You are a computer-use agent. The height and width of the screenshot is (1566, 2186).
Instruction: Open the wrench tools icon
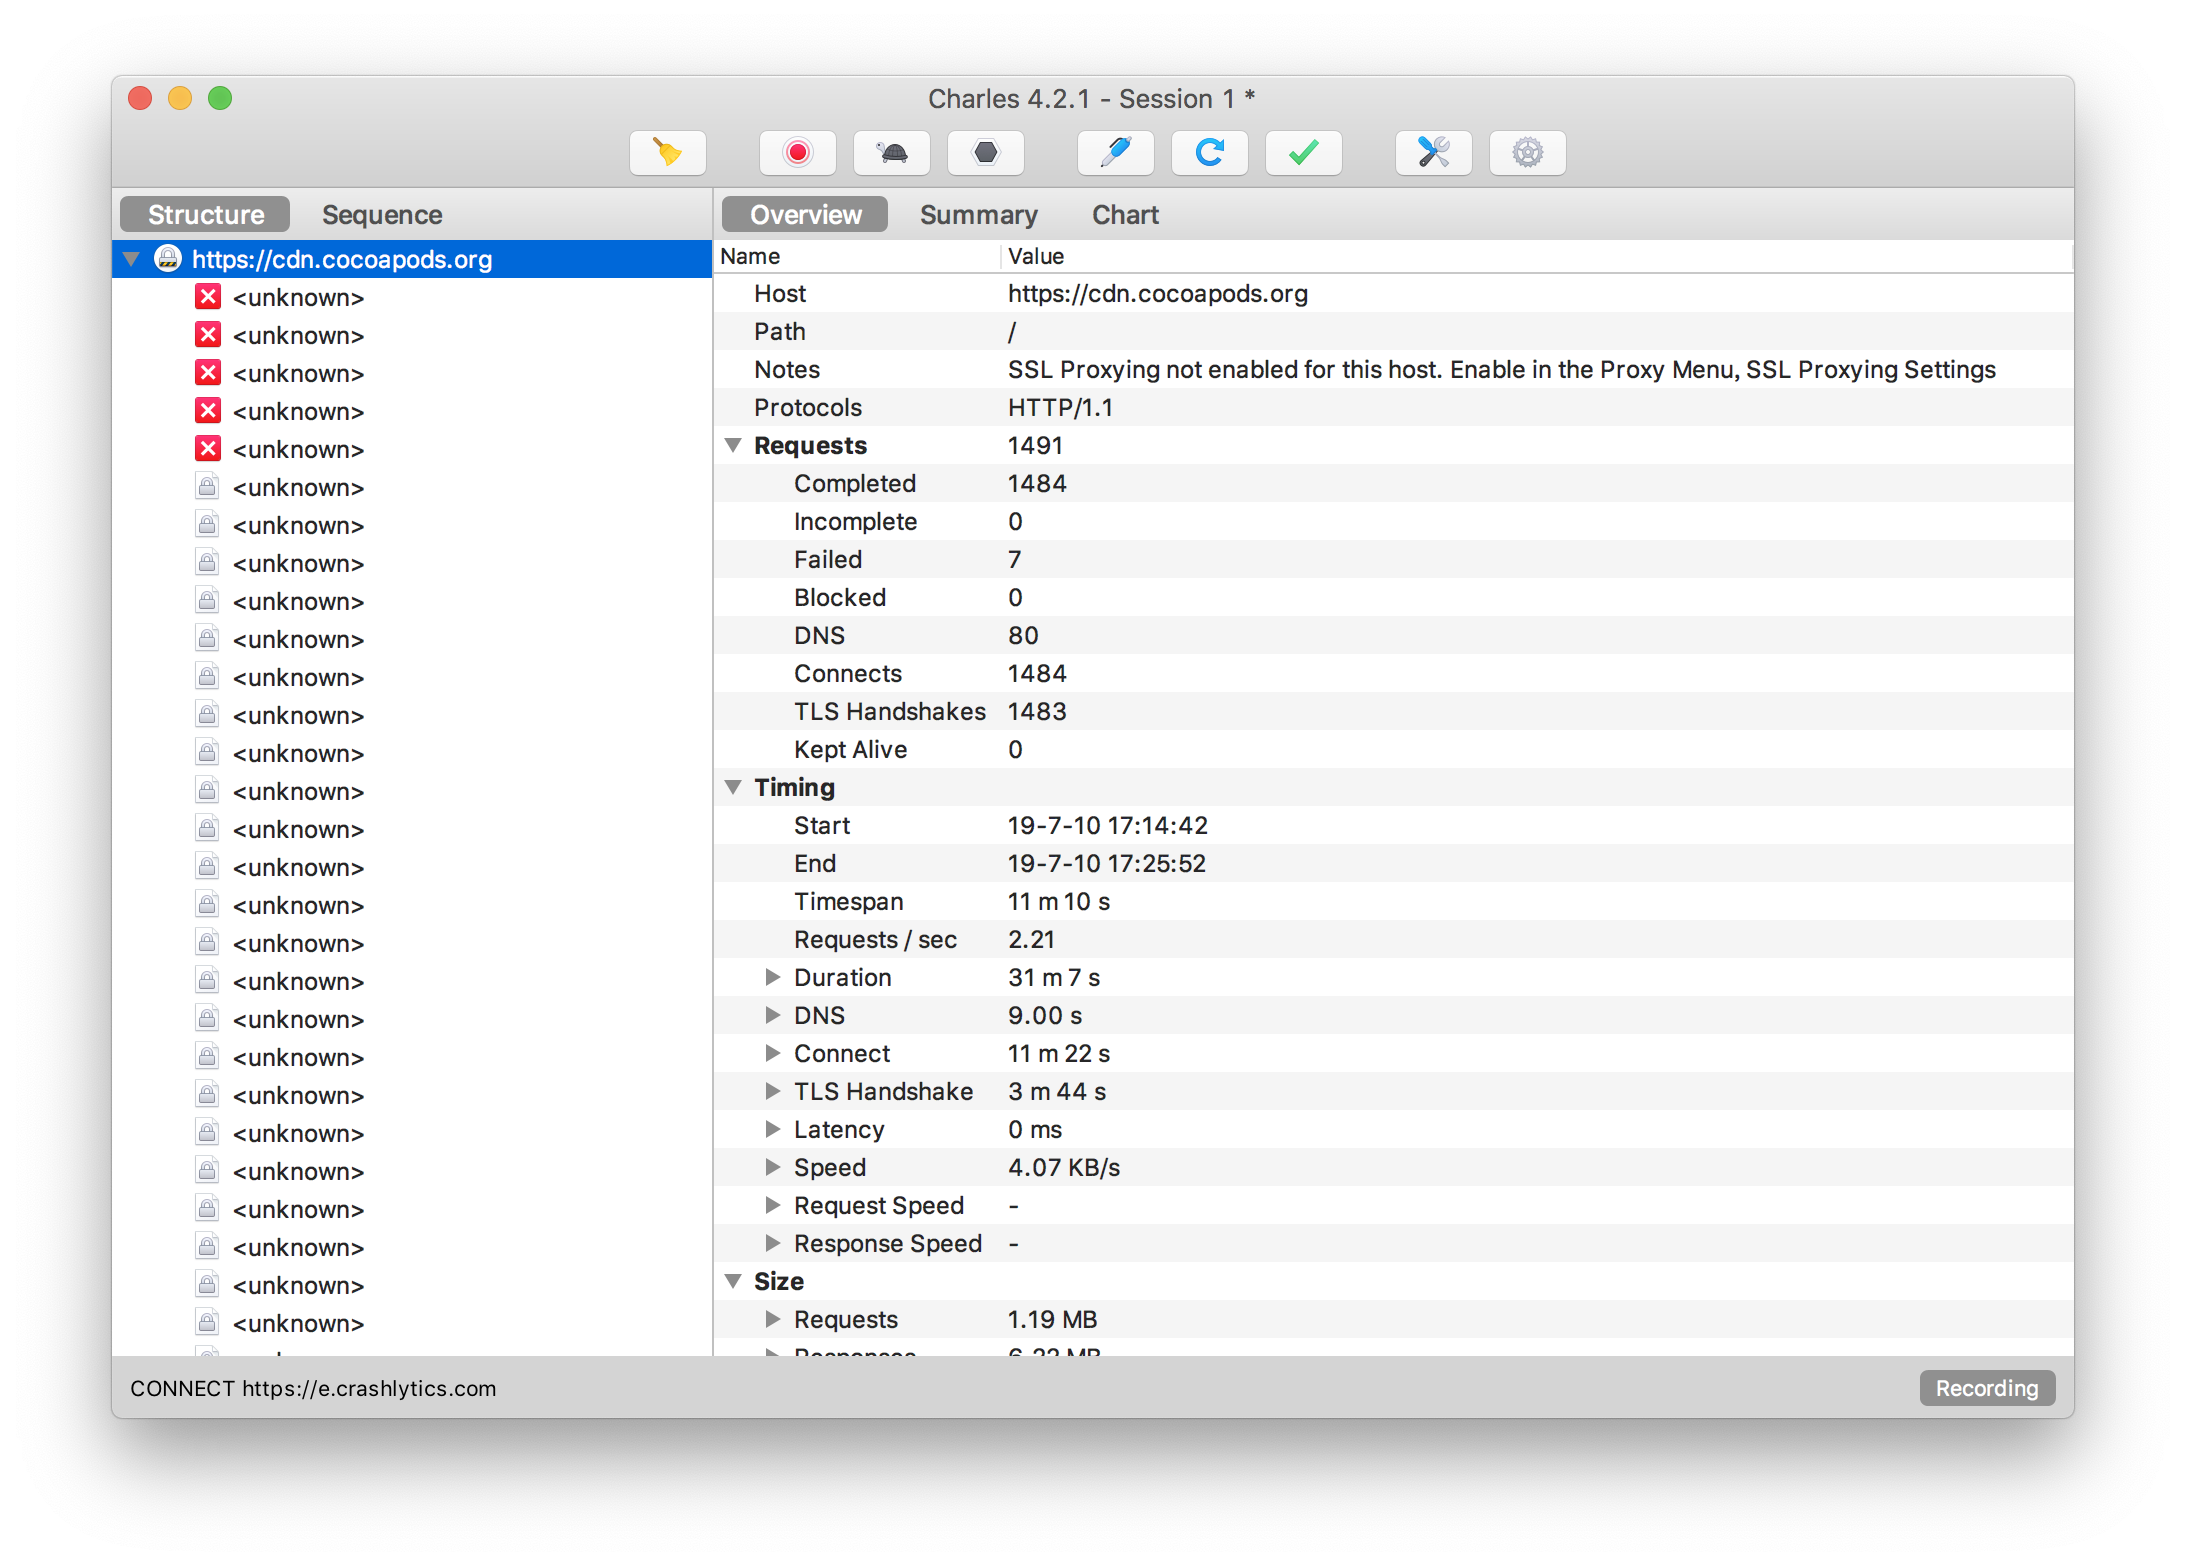click(x=1433, y=153)
